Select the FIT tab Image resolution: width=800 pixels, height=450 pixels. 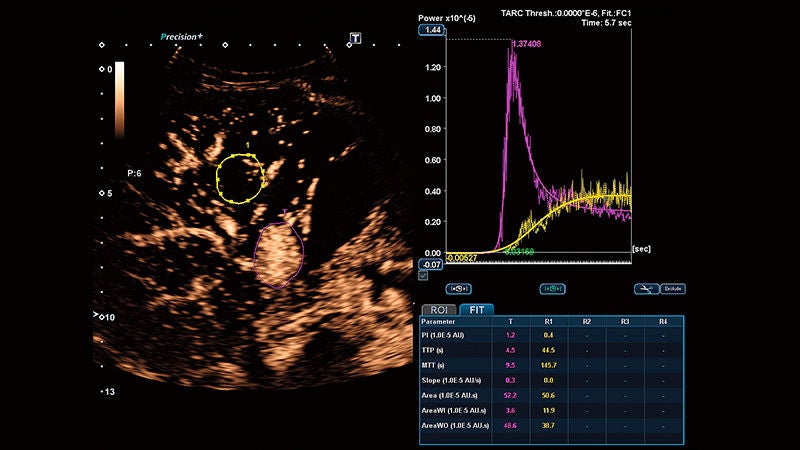coord(477,310)
